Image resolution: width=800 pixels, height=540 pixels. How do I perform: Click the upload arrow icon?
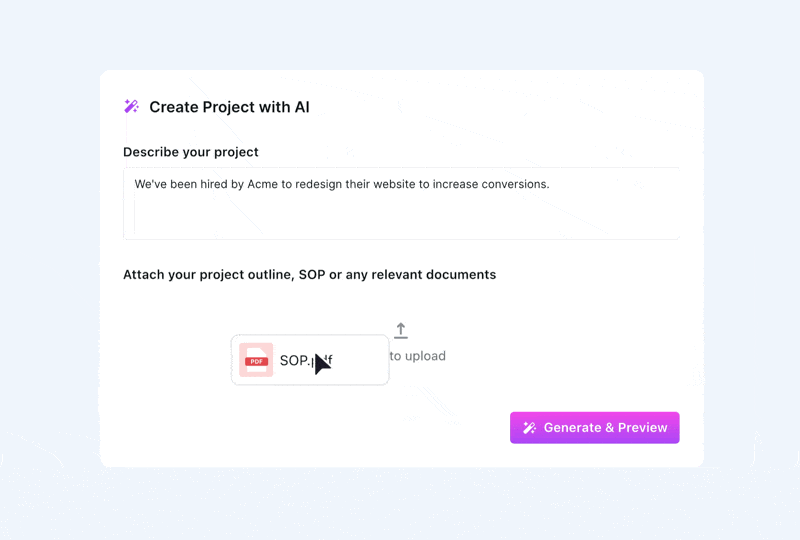401,331
